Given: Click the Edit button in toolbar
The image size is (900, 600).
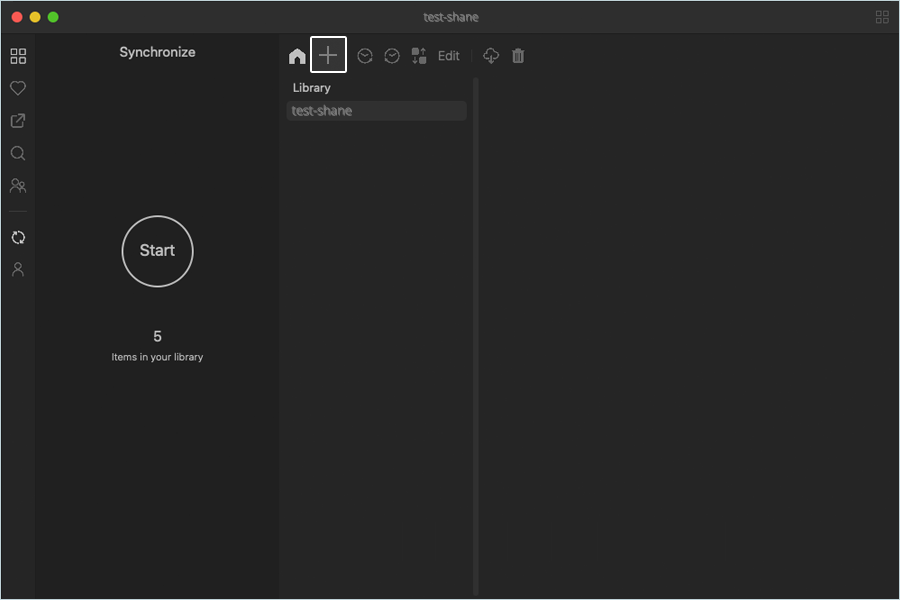Looking at the screenshot, I should 449,56.
